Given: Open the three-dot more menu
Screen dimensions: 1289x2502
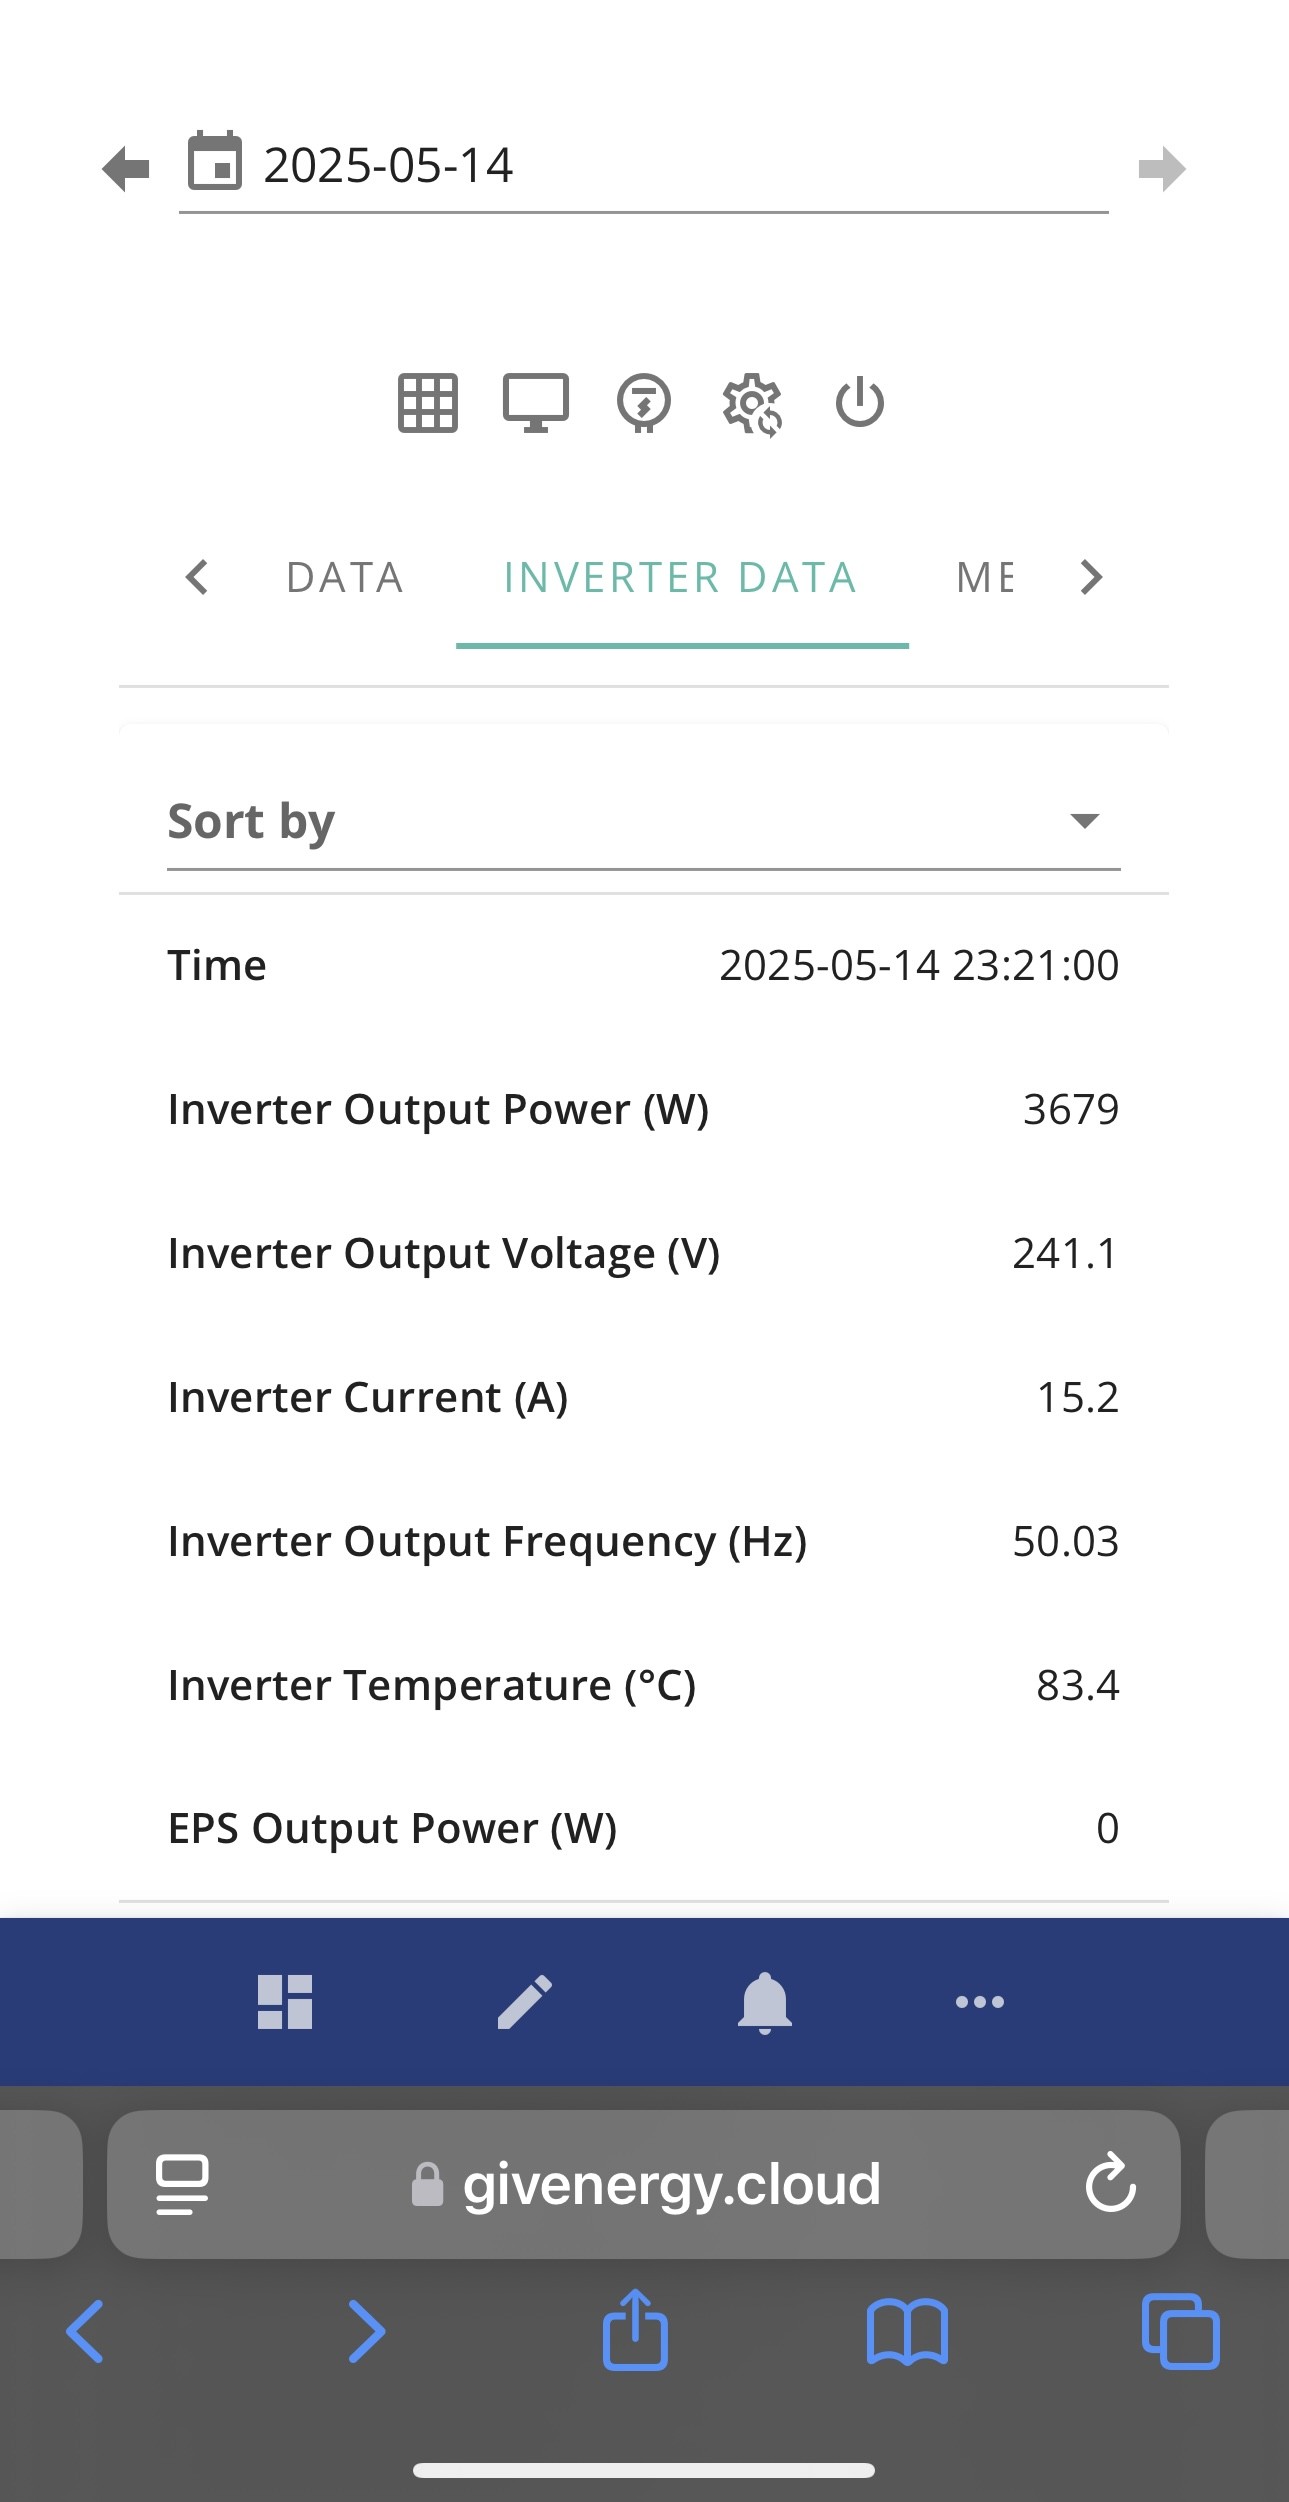Looking at the screenshot, I should [x=980, y=2002].
